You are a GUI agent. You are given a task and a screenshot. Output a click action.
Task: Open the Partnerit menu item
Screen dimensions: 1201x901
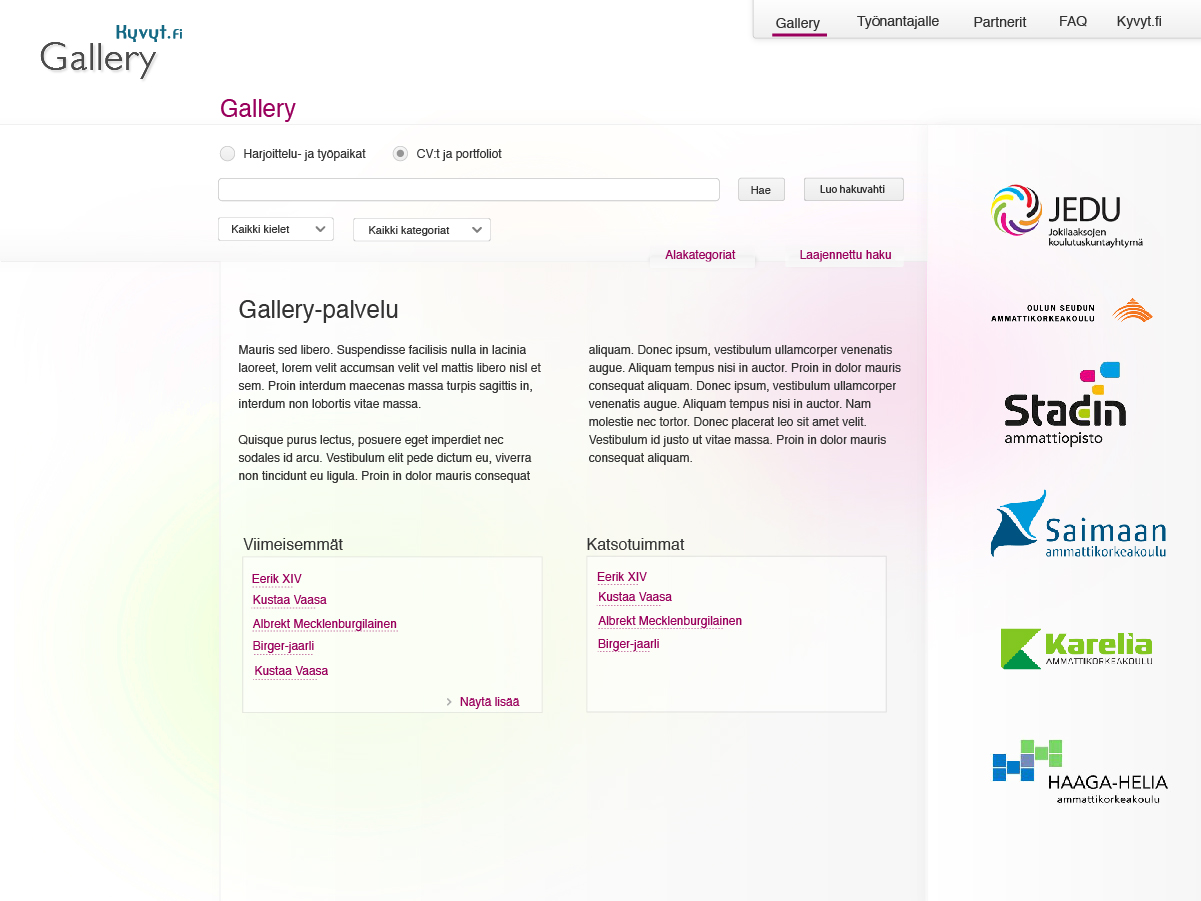coord(1000,22)
